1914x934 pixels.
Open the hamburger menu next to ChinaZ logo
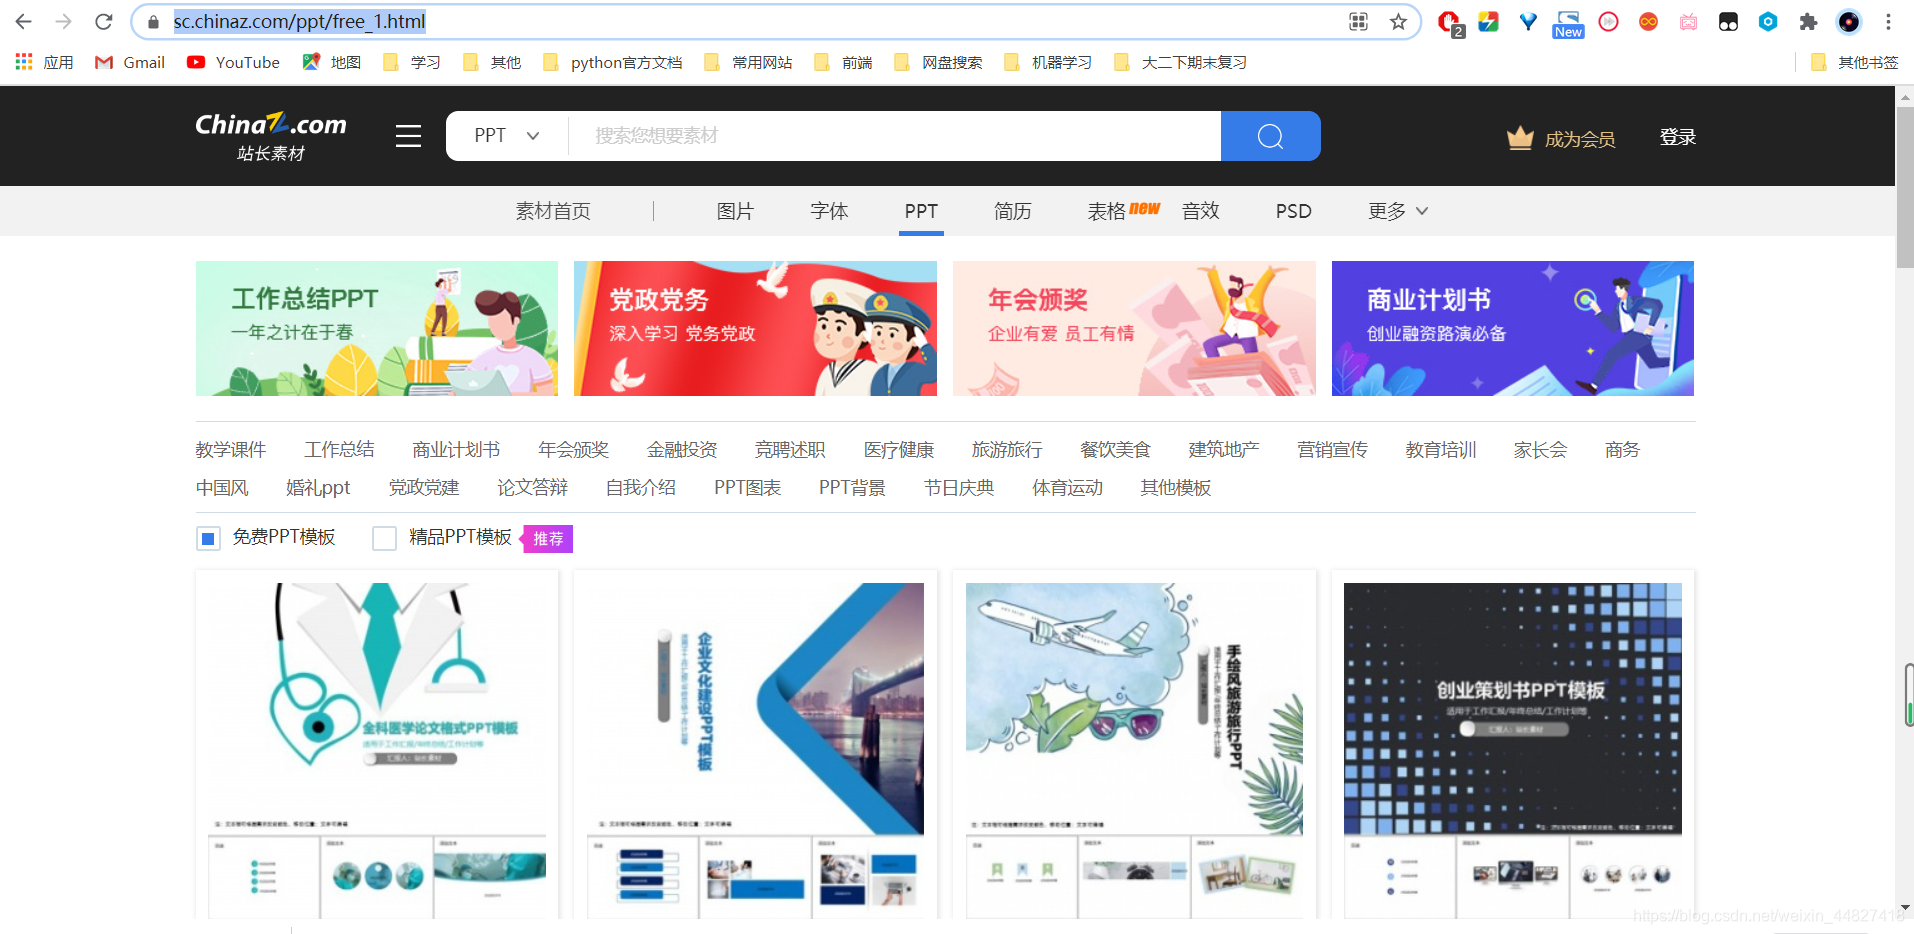point(407,136)
